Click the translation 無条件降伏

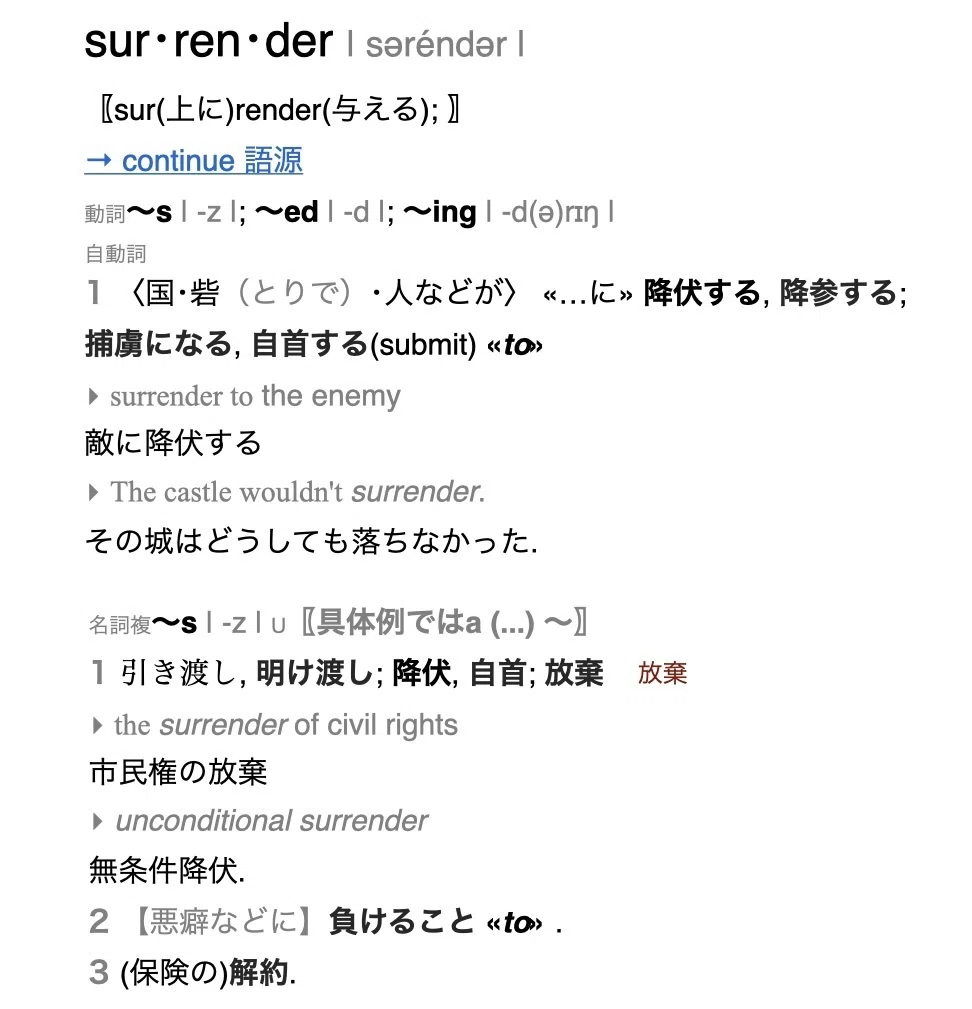167,869
